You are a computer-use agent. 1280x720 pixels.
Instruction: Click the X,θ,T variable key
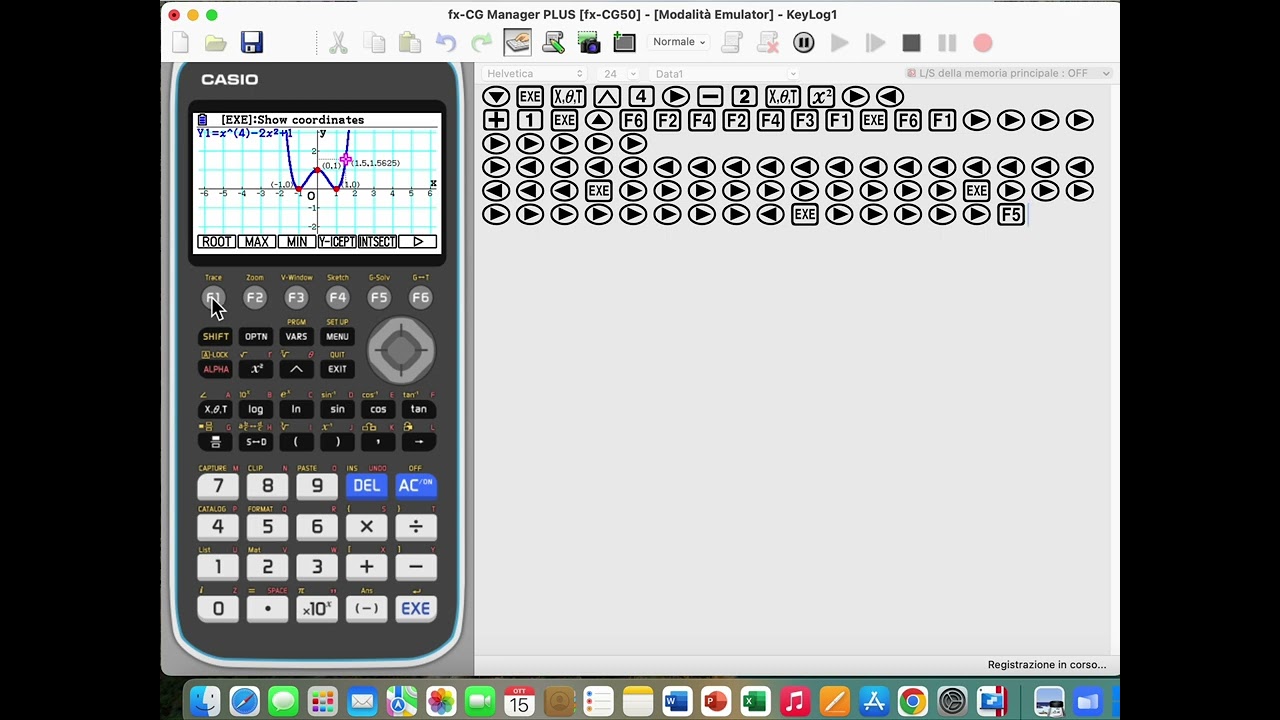tap(215, 409)
